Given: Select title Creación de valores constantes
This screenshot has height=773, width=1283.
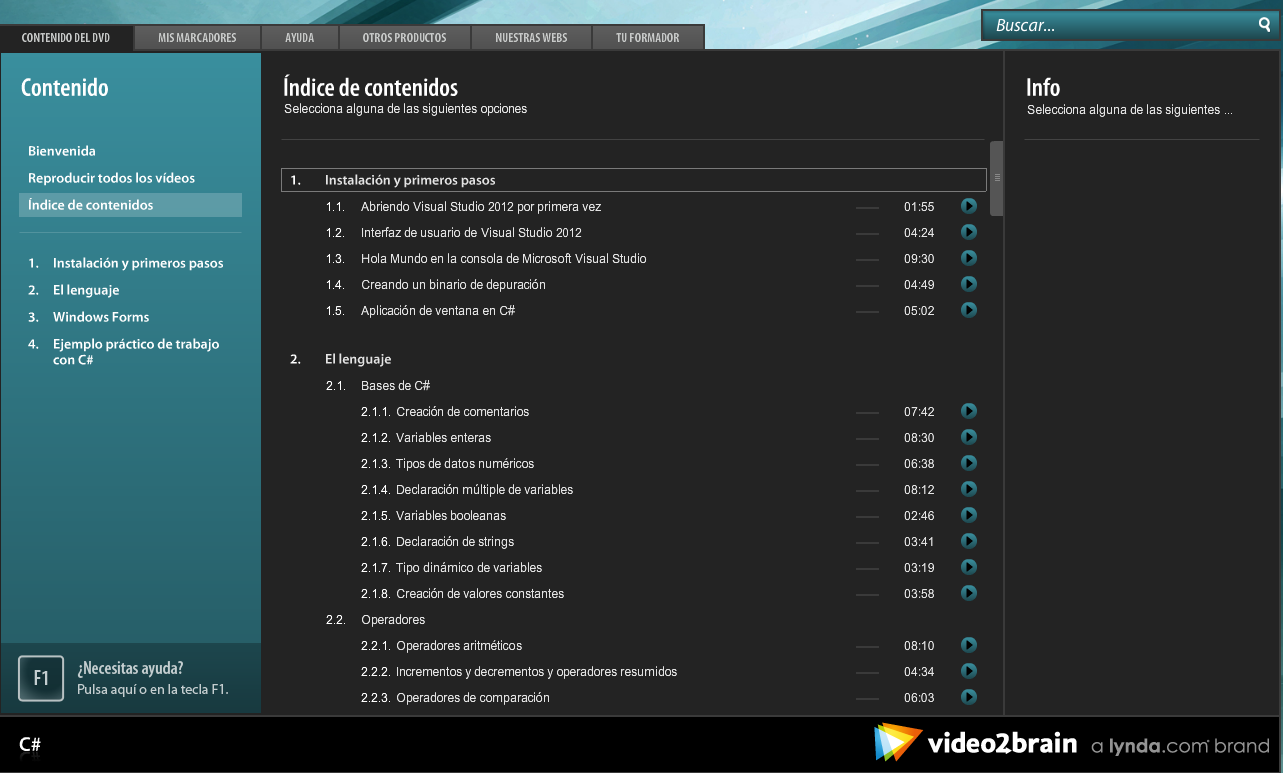Looking at the screenshot, I should click(x=480, y=594).
